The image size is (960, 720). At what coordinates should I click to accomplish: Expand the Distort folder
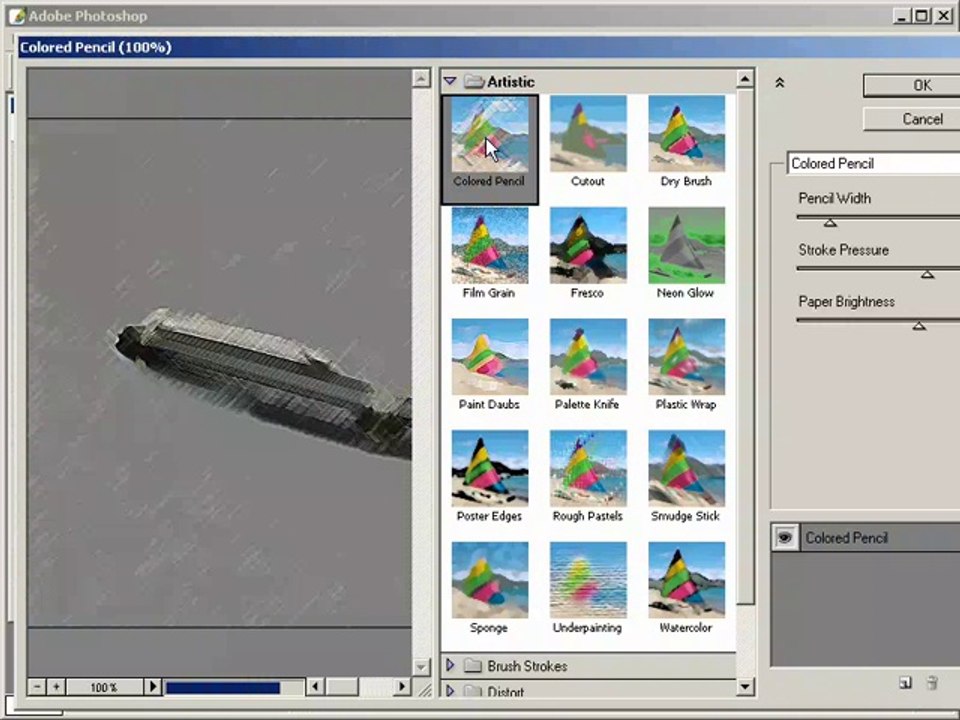451,691
